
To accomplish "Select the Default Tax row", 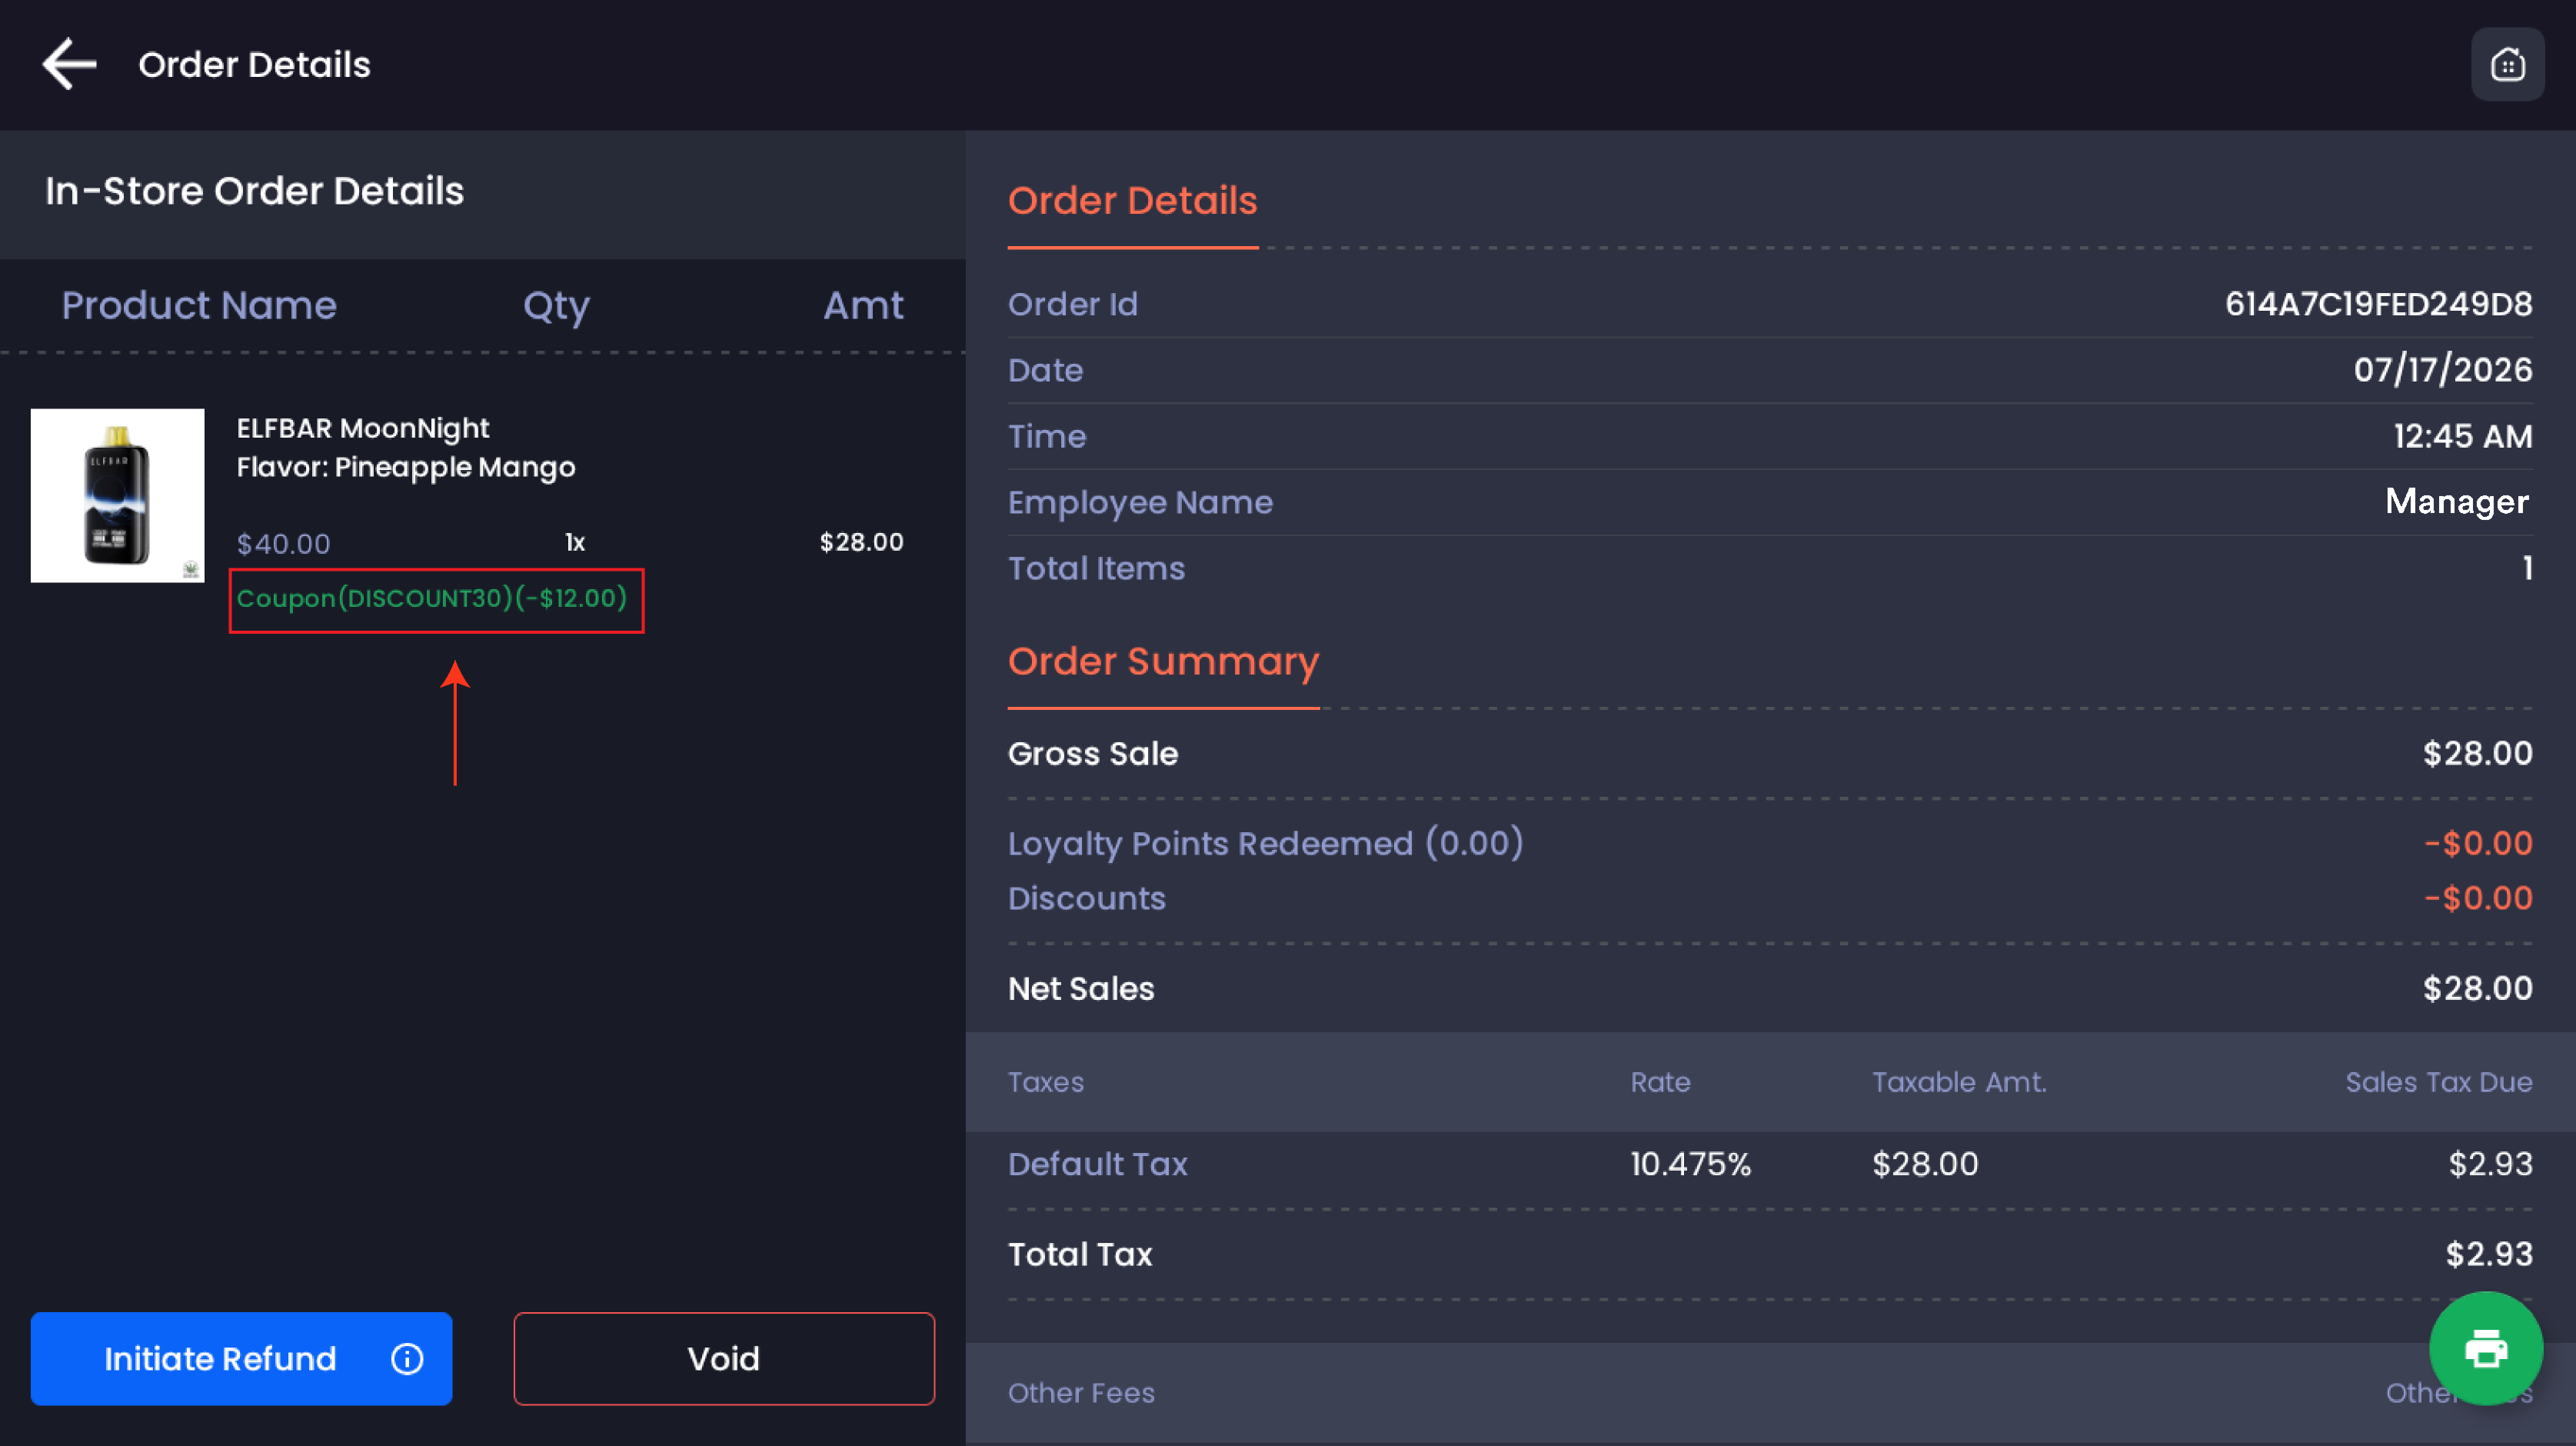I will [x=1770, y=1164].
